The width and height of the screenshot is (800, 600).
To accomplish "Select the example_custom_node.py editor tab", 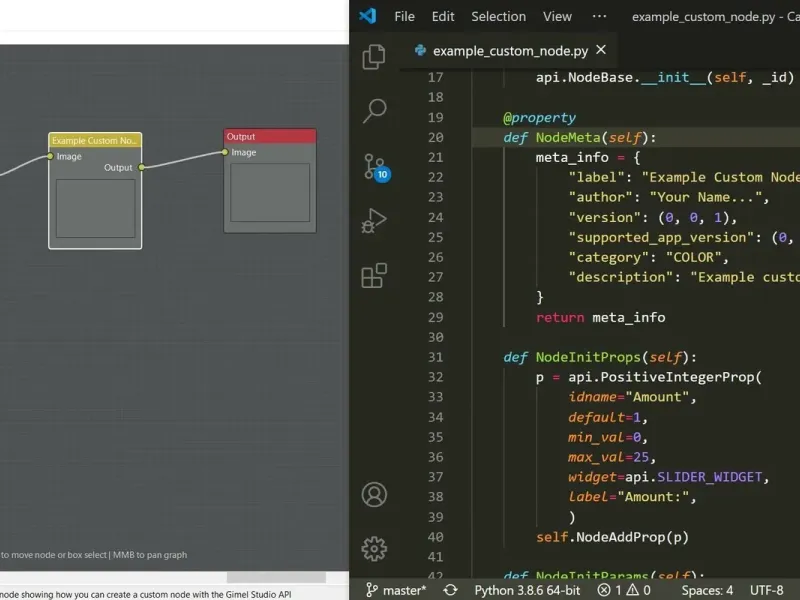I will pos(510,50).
